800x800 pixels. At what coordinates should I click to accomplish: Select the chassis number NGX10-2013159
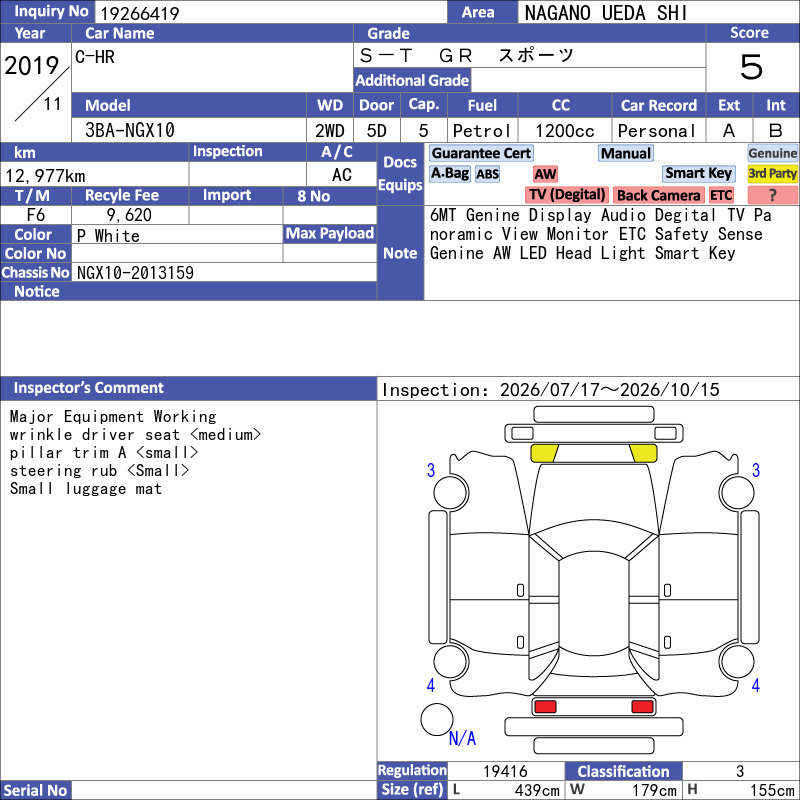tap(135, 273)
